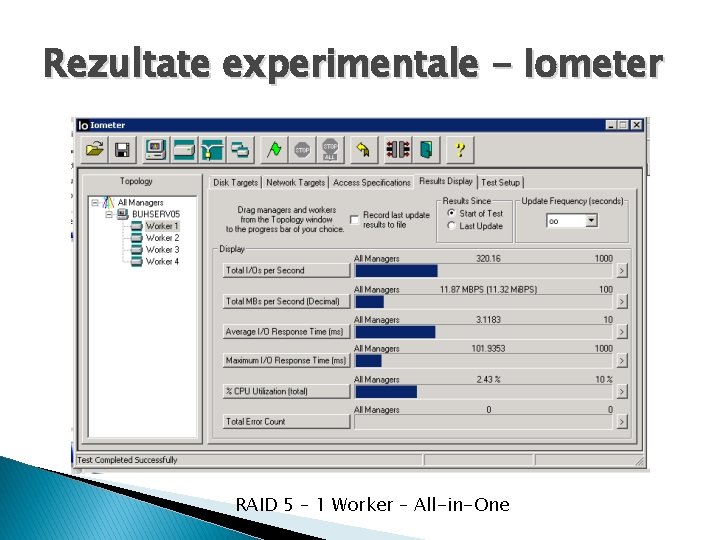The image size is (720, 540).
Task: Select Worker 4 in topology
Action: [x=162, y=262]
